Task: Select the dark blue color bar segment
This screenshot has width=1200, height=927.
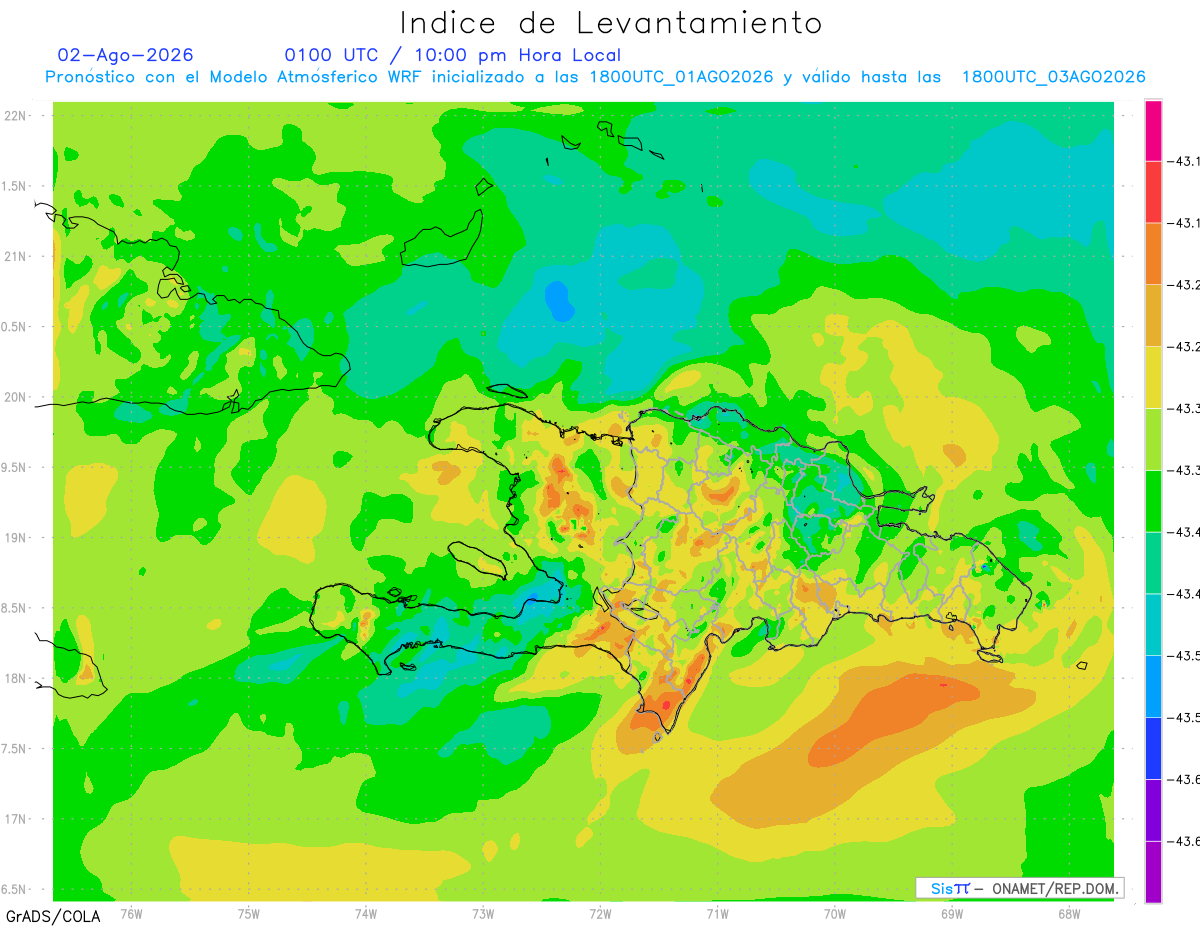Action: [1153, 749]
